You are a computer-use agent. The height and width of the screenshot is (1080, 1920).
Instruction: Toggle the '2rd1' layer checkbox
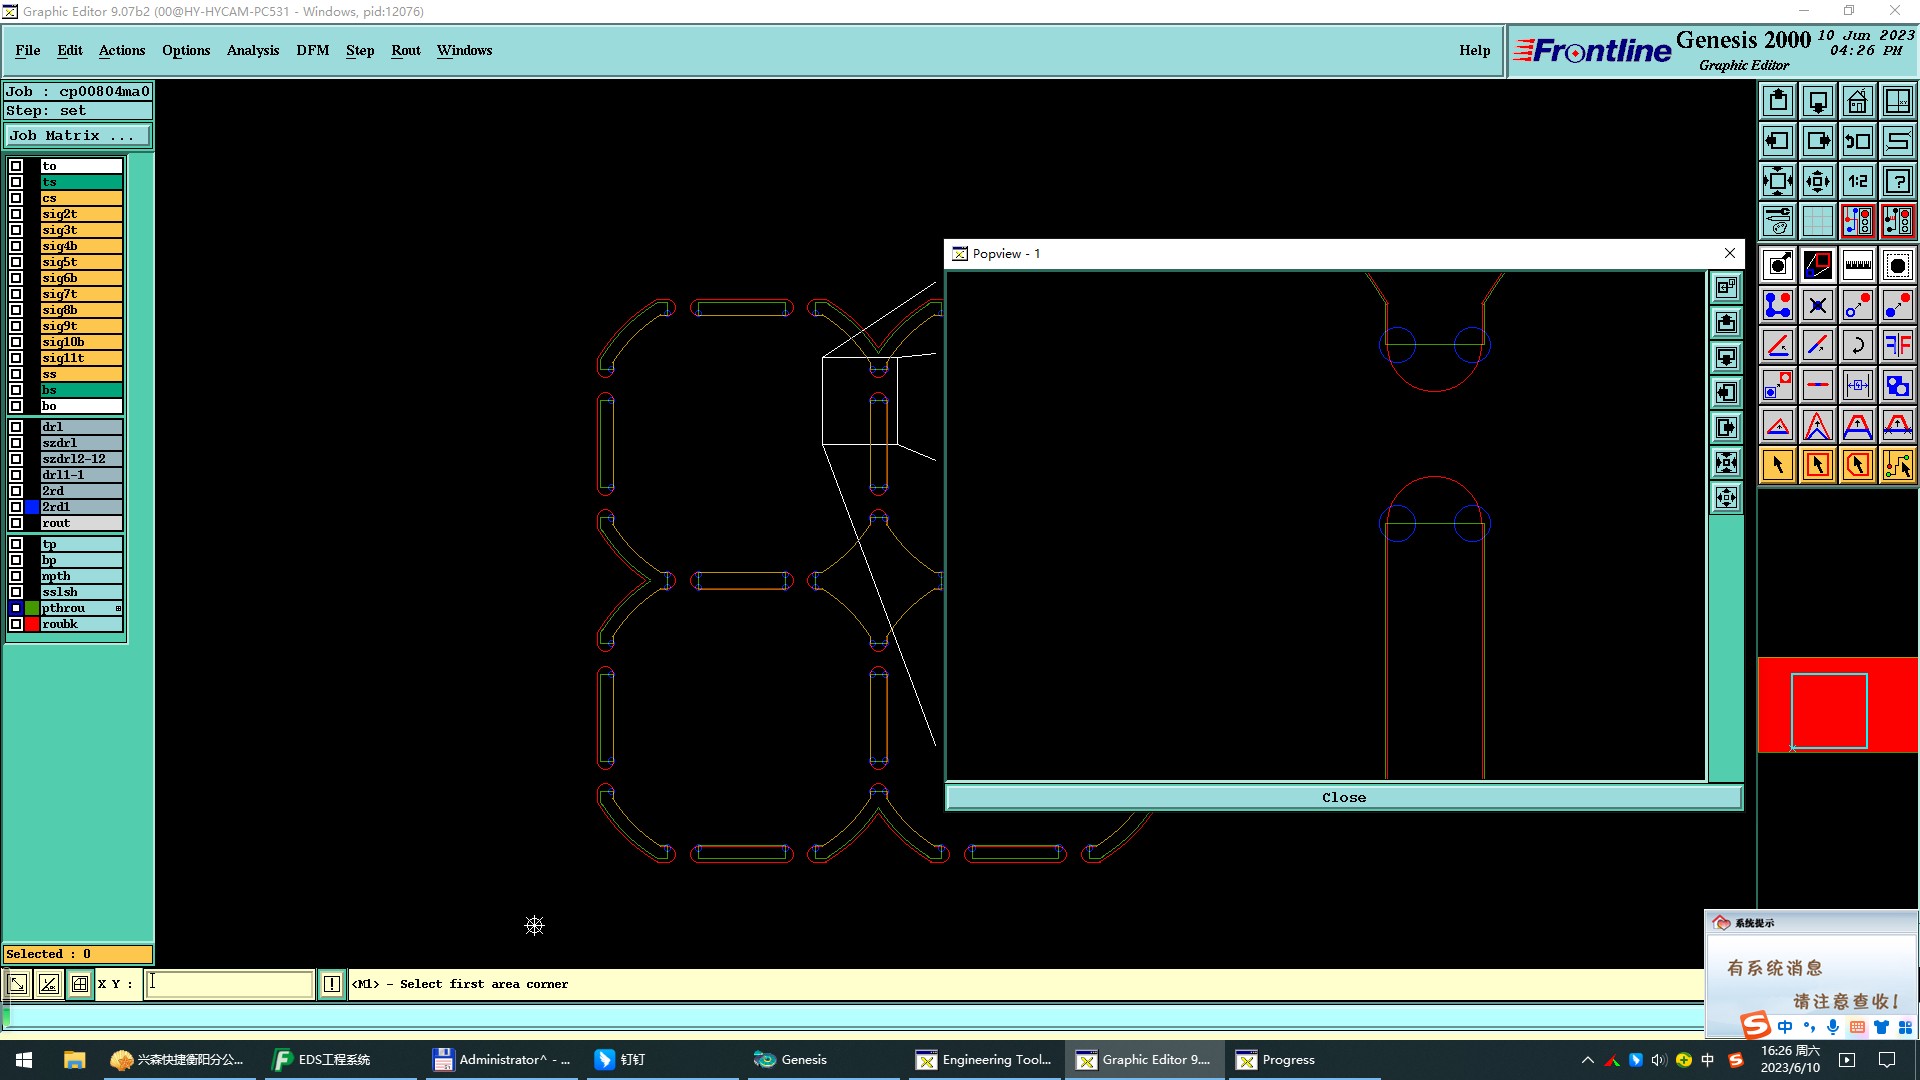tap(16, 507)
